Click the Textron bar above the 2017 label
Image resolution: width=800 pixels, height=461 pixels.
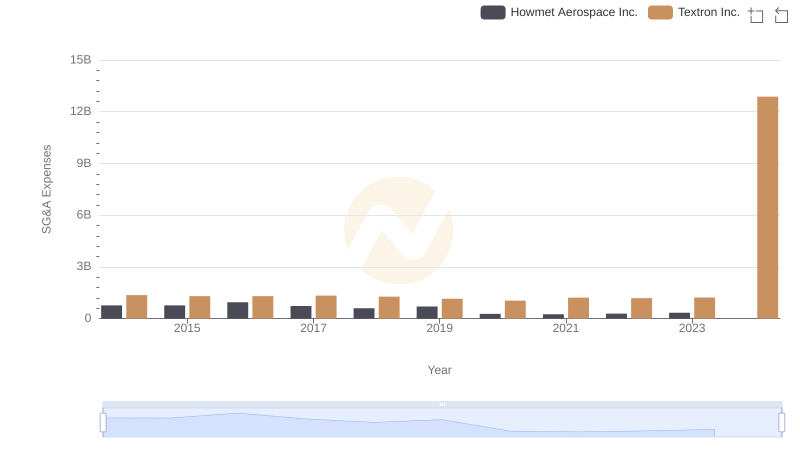point(326,307)
